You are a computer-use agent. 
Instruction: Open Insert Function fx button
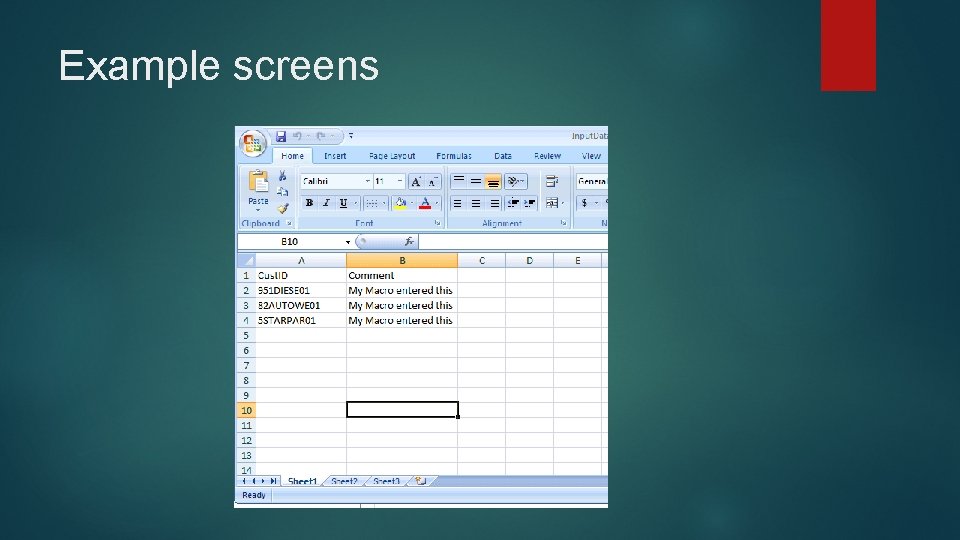coord(409,242)
